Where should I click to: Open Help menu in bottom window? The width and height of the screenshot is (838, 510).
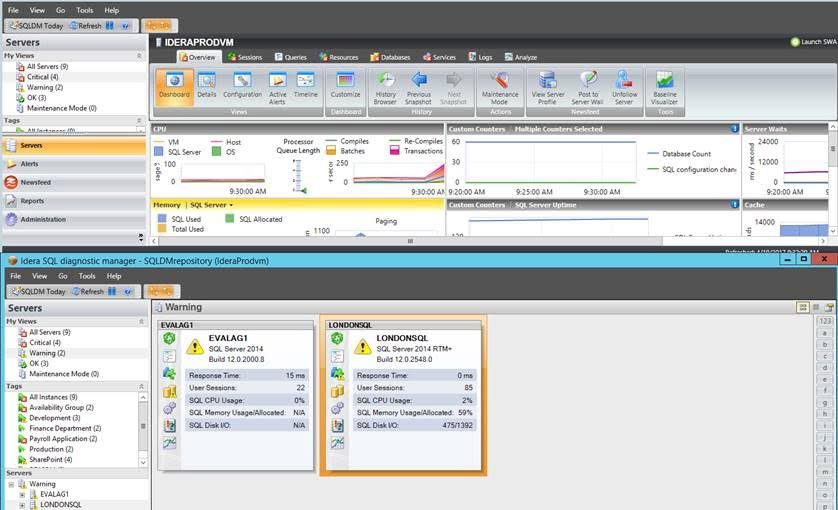(114, 276)
